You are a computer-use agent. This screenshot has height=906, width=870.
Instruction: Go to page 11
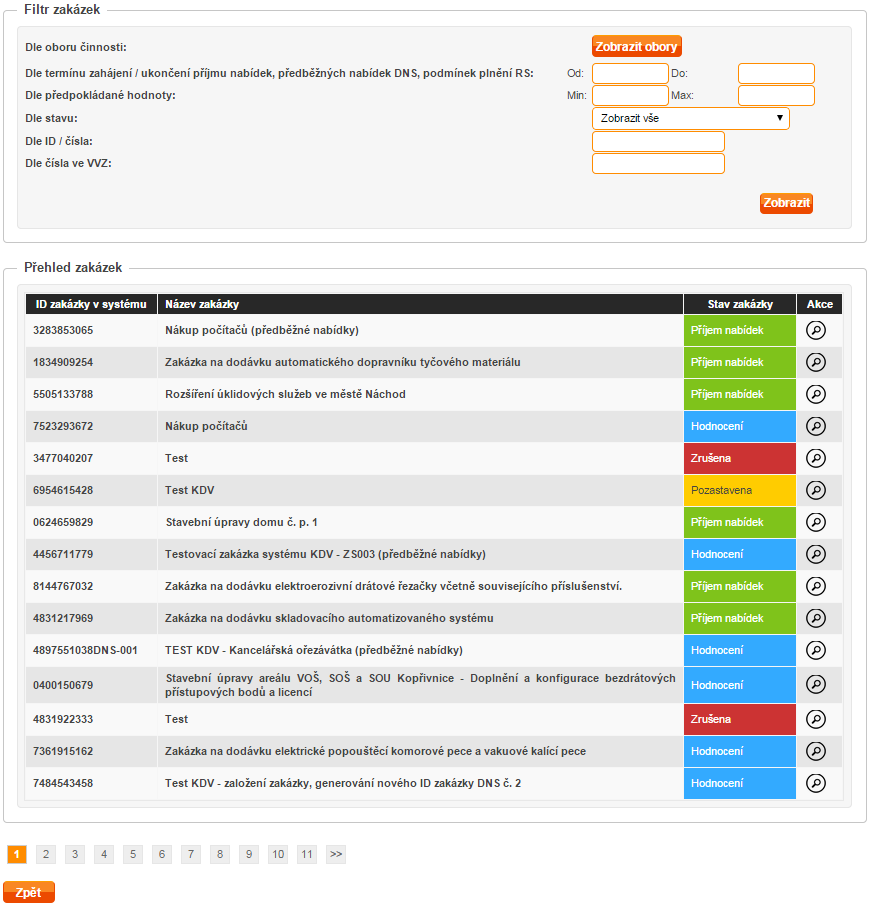click(x=307, y=854)
